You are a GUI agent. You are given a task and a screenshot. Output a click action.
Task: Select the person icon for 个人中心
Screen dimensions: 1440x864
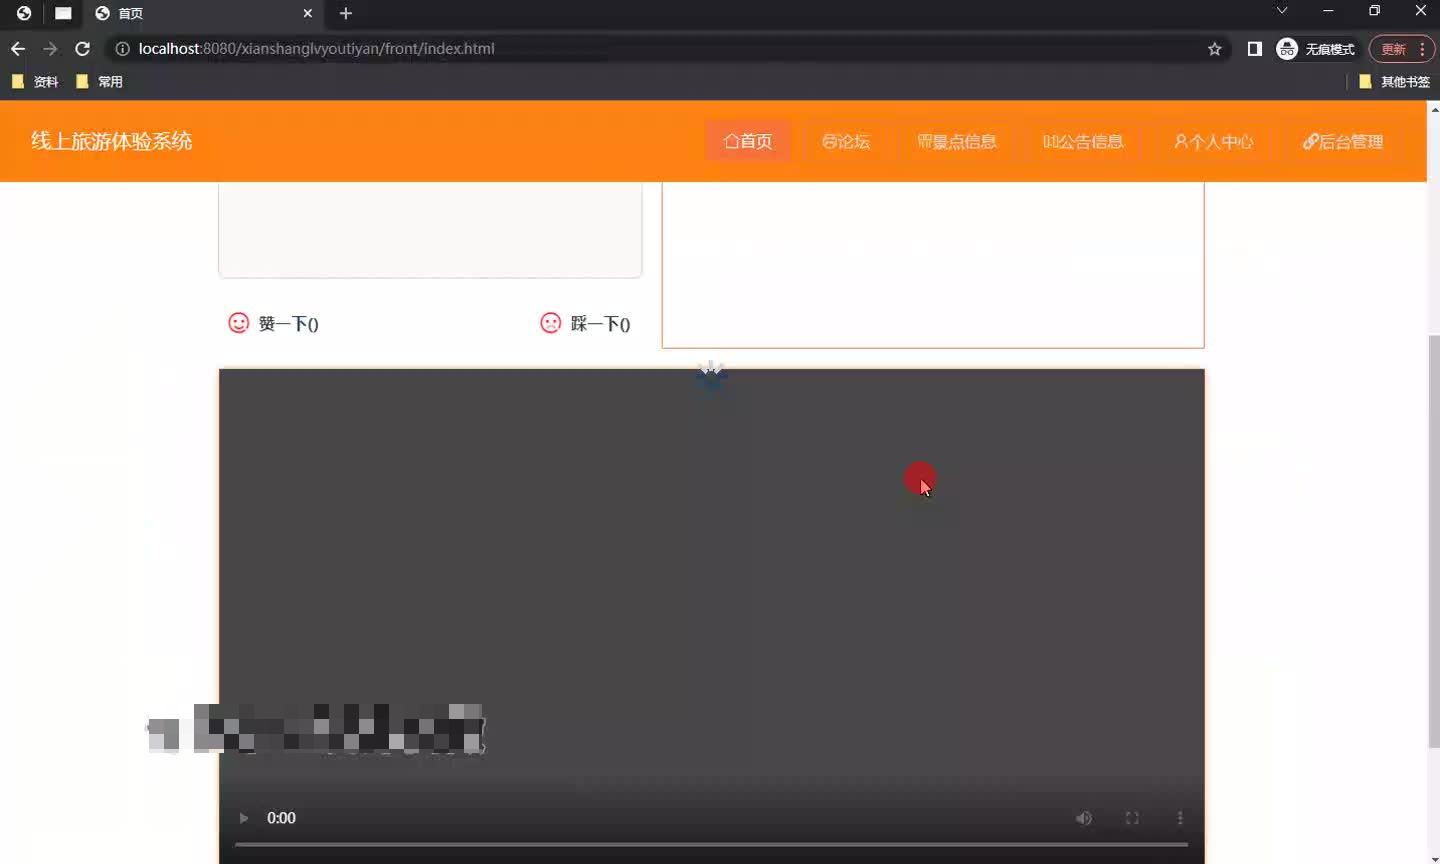click(1179, 141)
